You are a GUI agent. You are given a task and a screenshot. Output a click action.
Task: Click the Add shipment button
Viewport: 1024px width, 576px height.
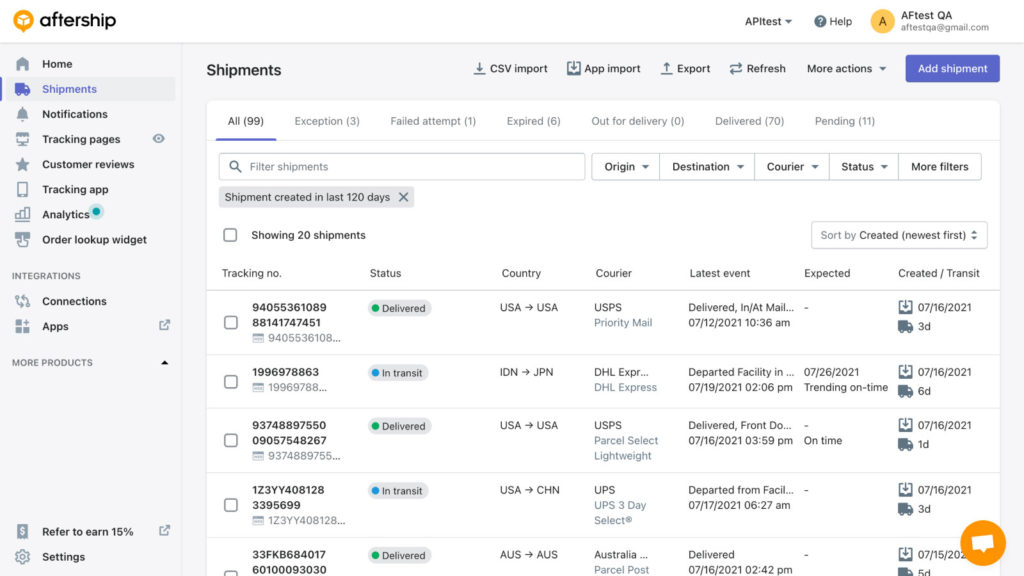pos(952,69)
